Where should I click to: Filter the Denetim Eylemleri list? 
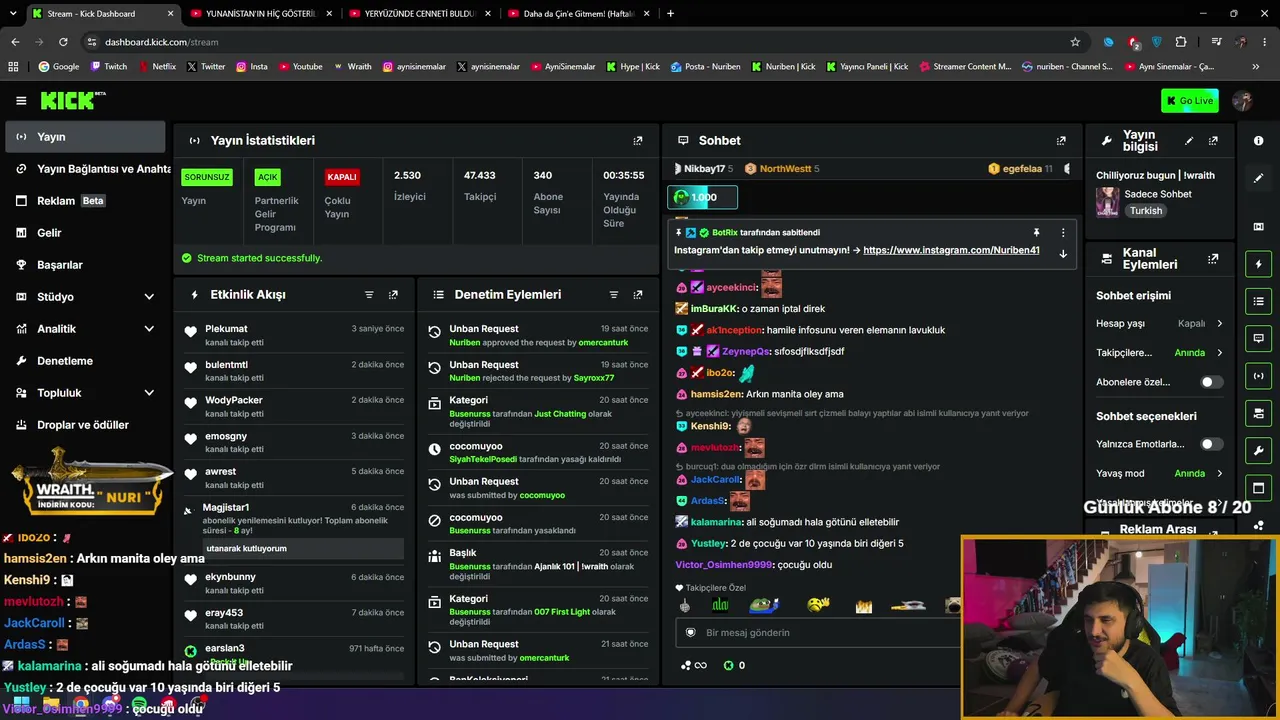pos(614,295)
